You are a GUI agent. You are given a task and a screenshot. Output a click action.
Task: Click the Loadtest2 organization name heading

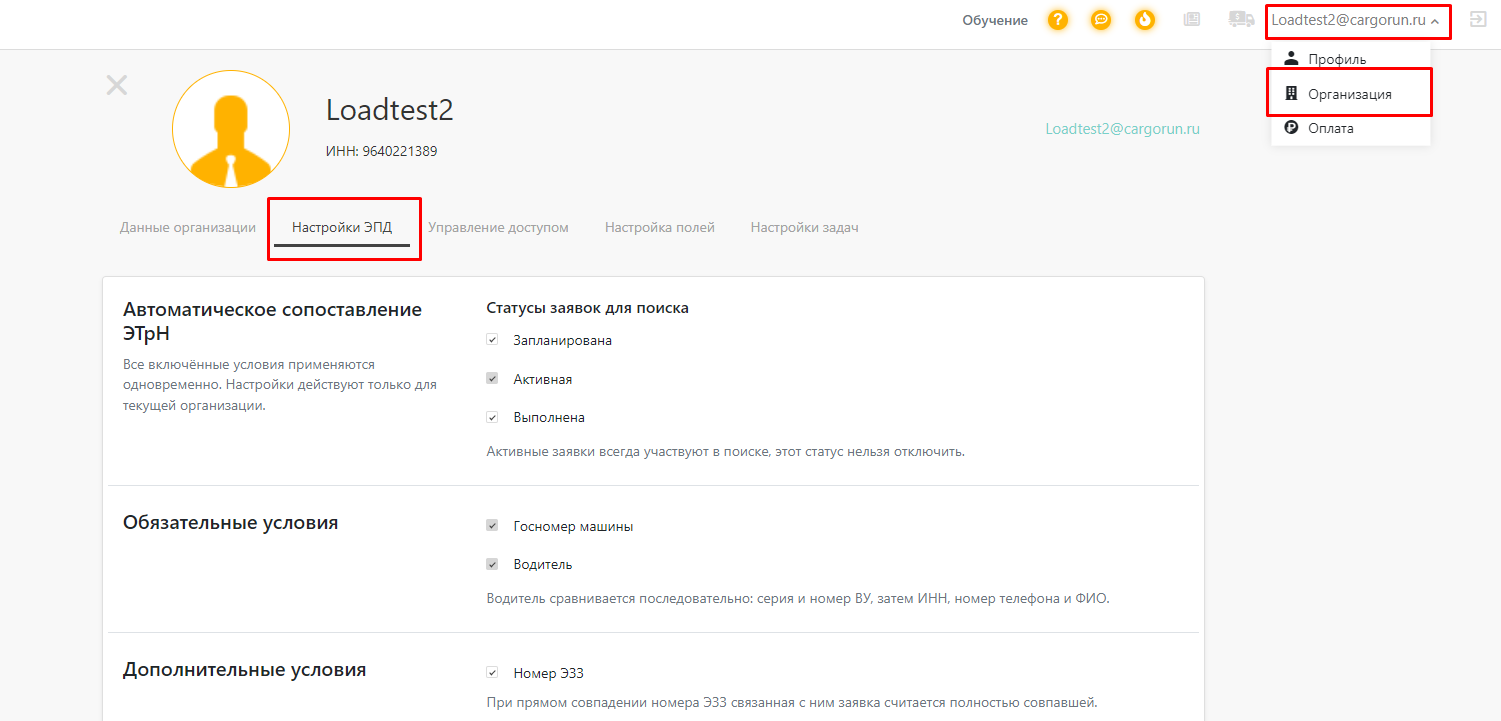pyautogui.click(x=390, y=110)
